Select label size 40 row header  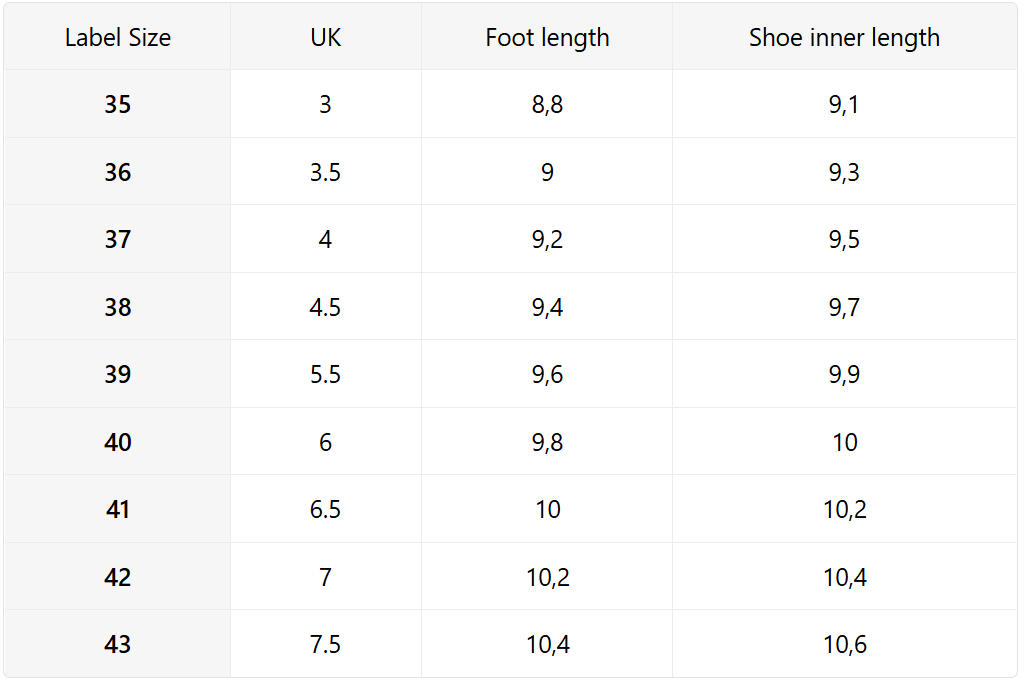[x=118, y=442]
